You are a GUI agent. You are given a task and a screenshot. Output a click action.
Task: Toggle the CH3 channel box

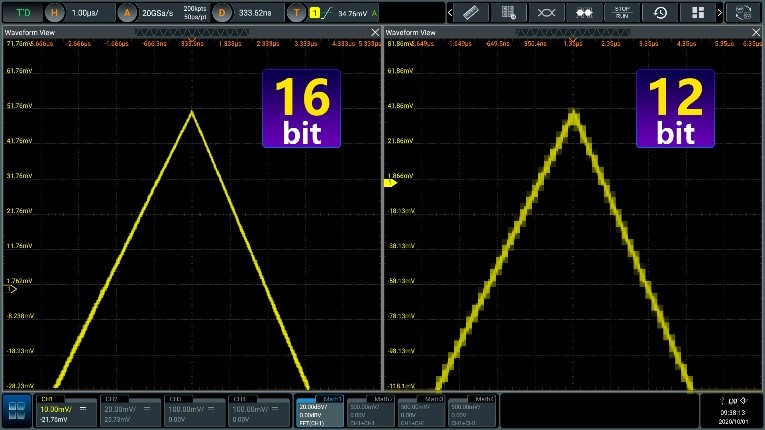coord(196,409)
